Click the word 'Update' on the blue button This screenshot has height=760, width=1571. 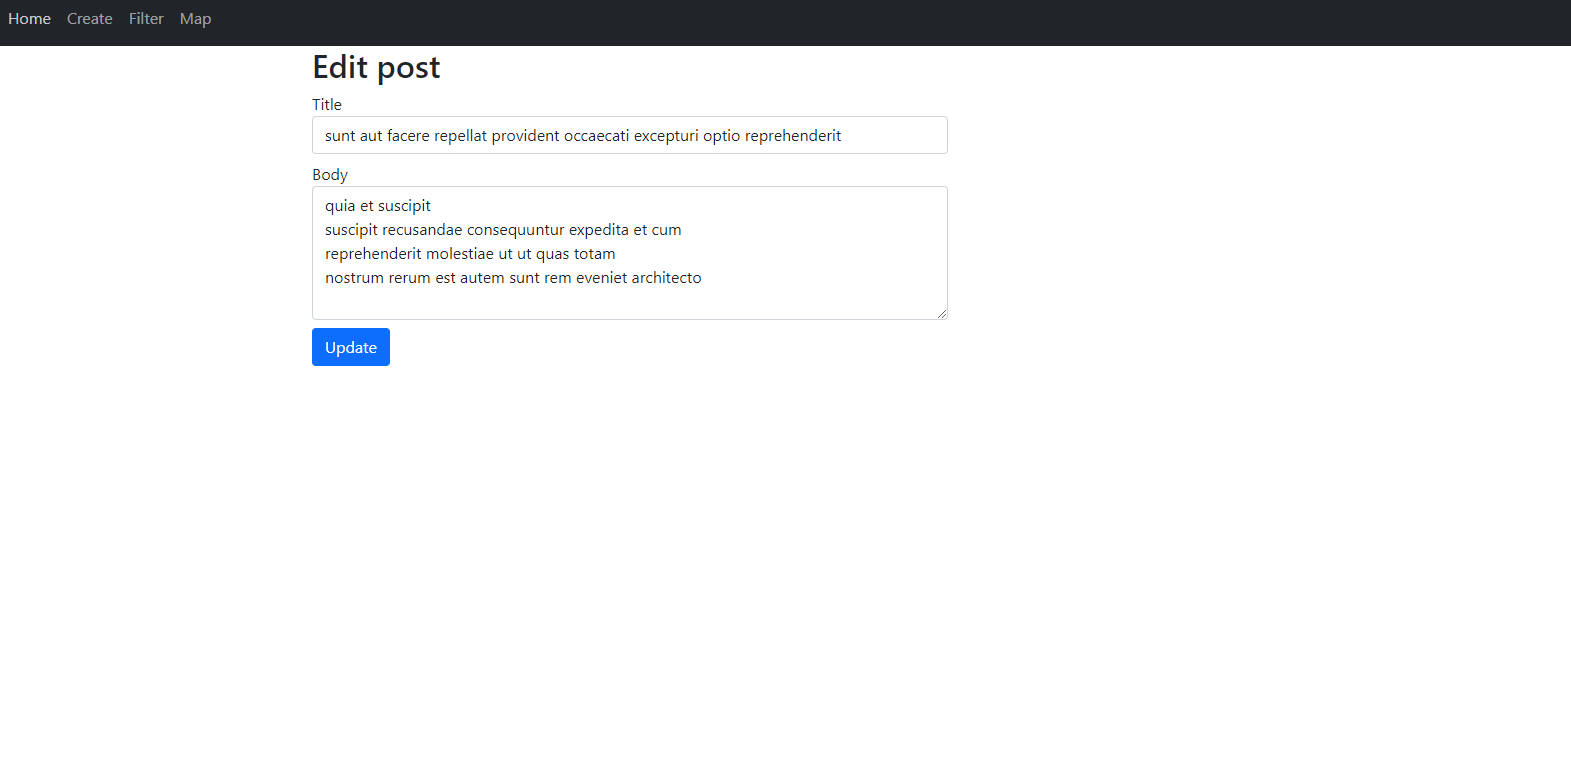(350, 347)
